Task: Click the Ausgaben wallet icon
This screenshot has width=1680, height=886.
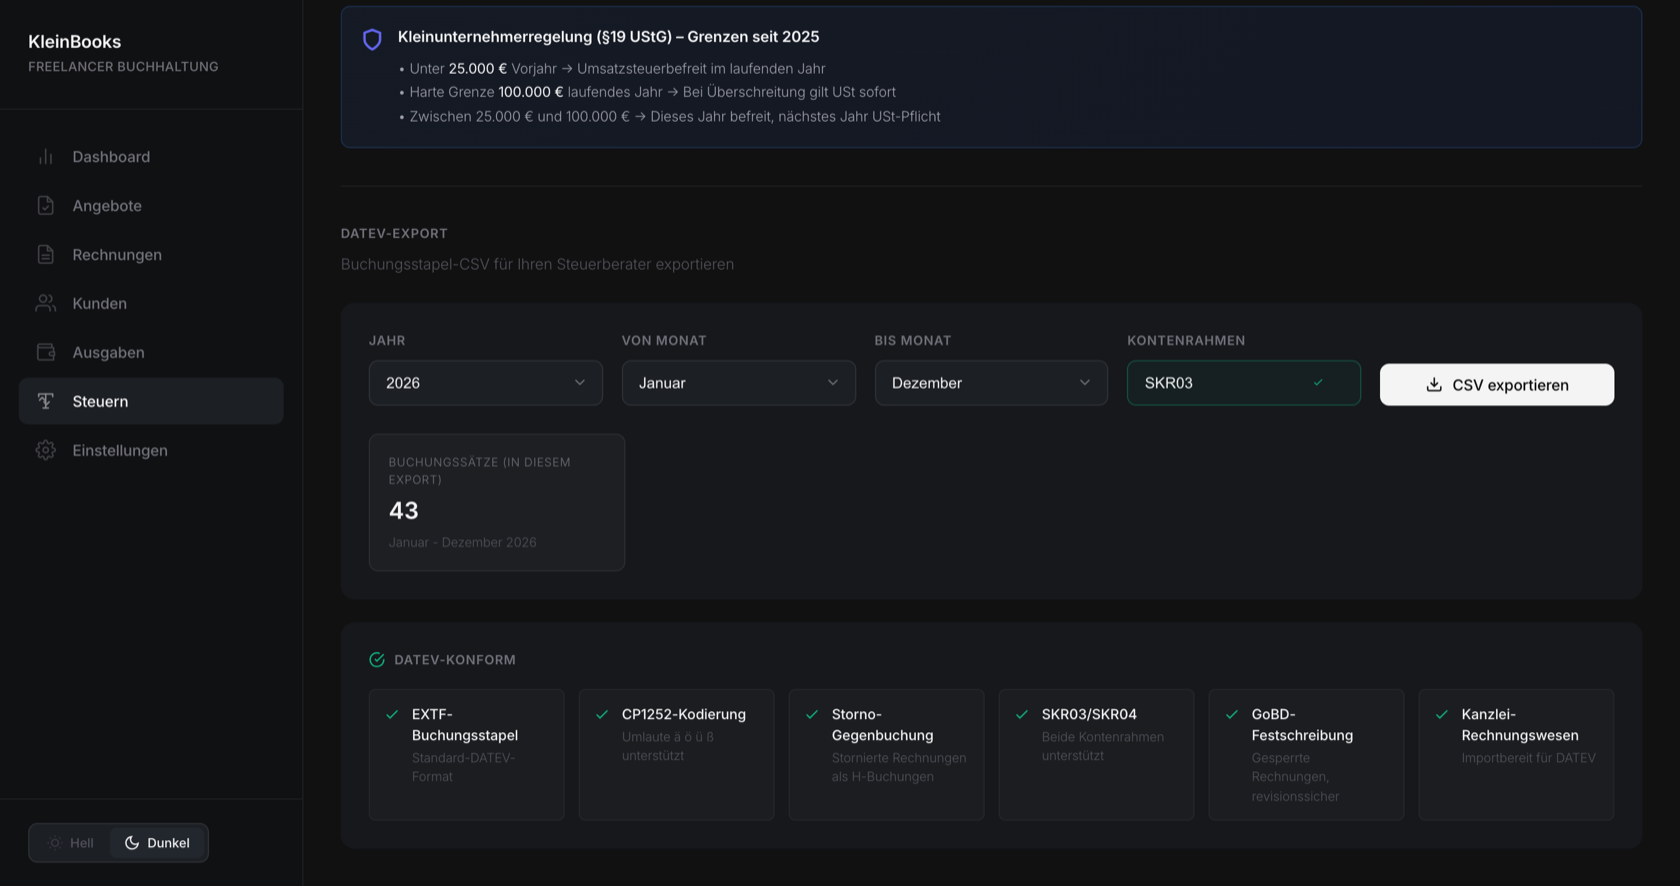Action: [45, 352]
